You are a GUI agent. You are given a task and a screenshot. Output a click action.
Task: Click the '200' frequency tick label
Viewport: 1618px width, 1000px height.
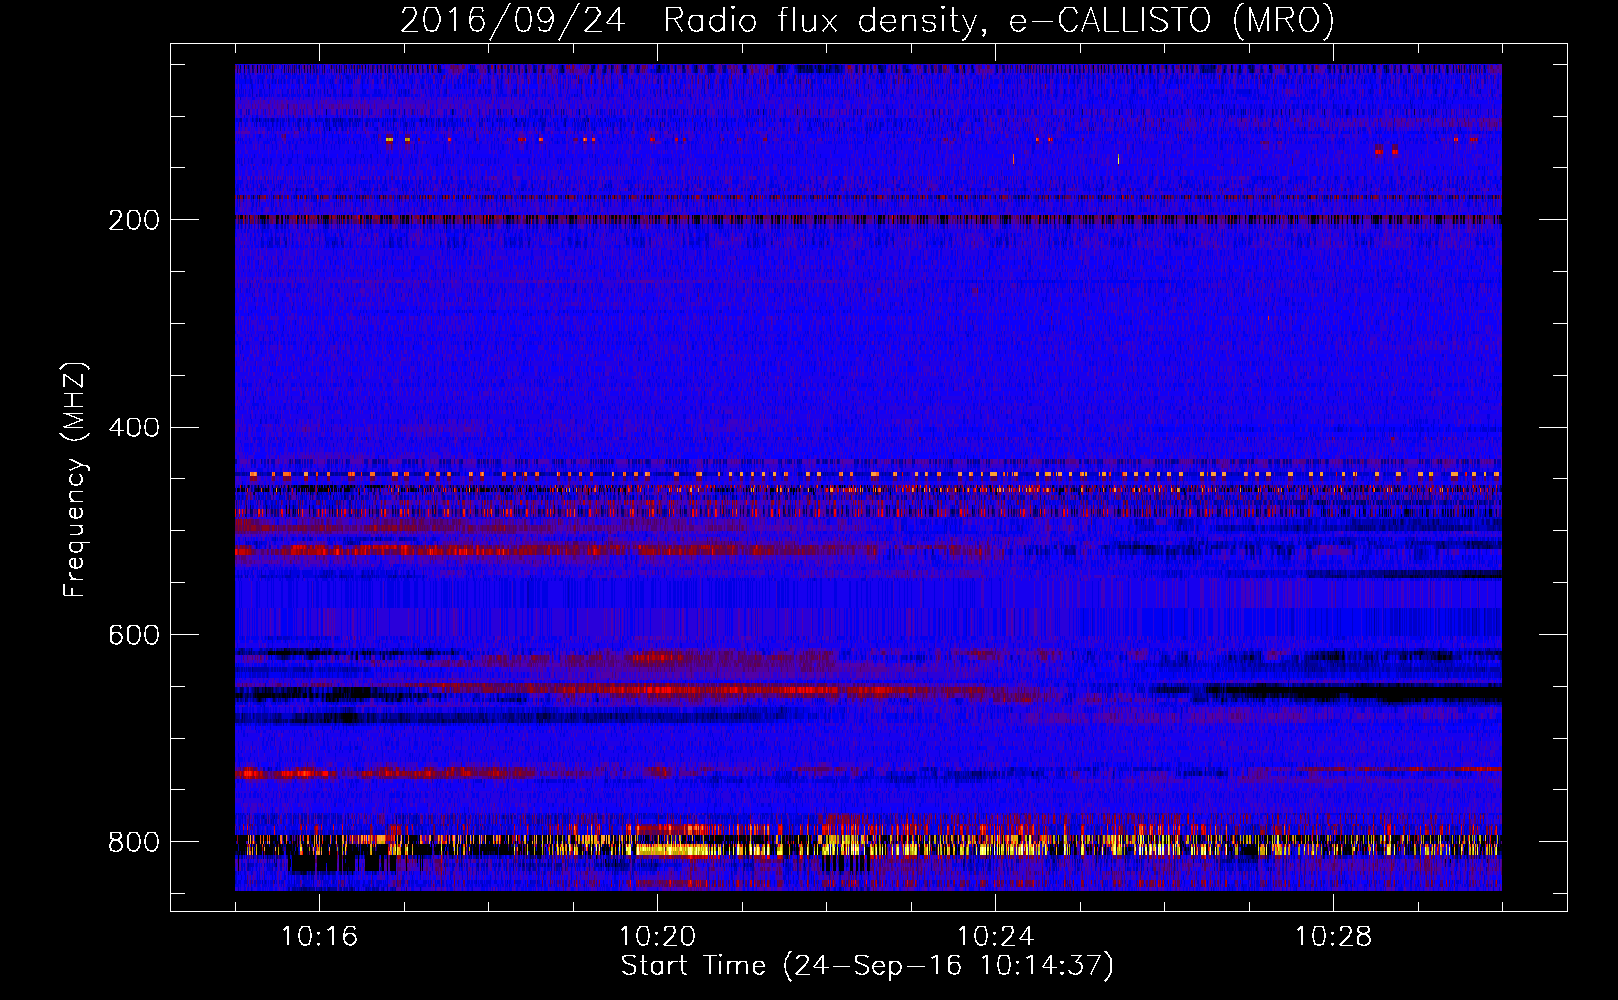[134, 220]
